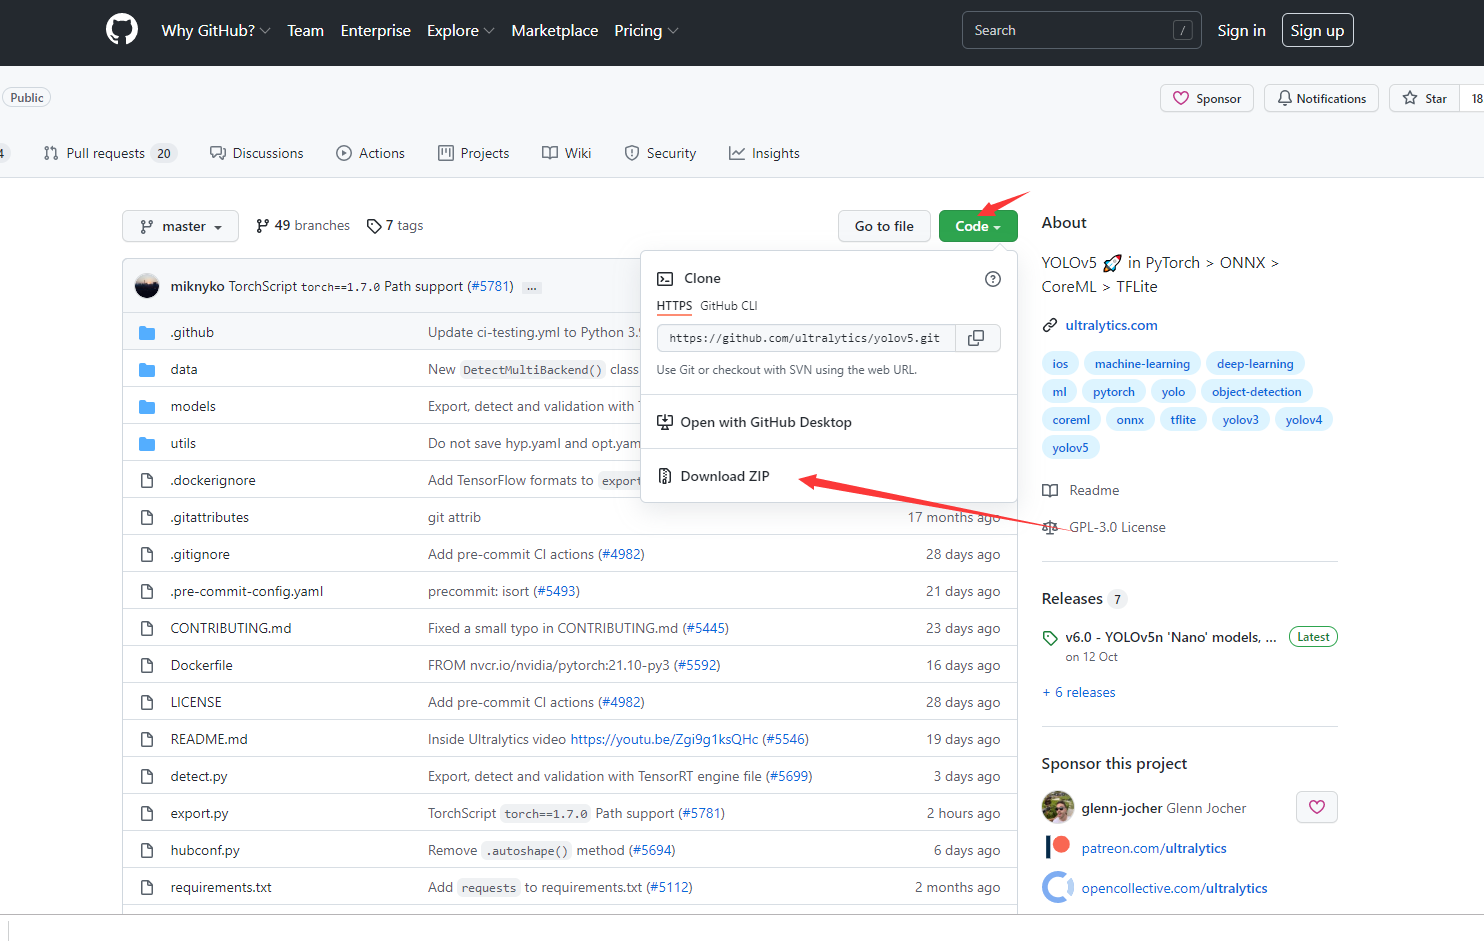The image size is (1484, 941).
Task: Open the Security tab
Action: coord(660,153)
